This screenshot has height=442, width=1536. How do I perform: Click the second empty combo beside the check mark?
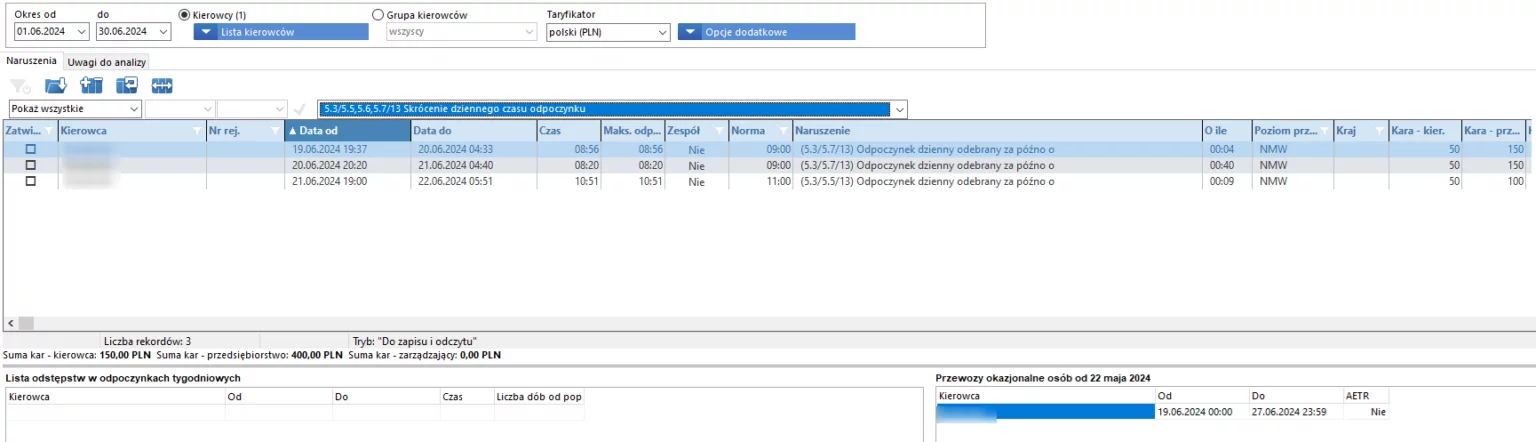click(x=253, y=109)
